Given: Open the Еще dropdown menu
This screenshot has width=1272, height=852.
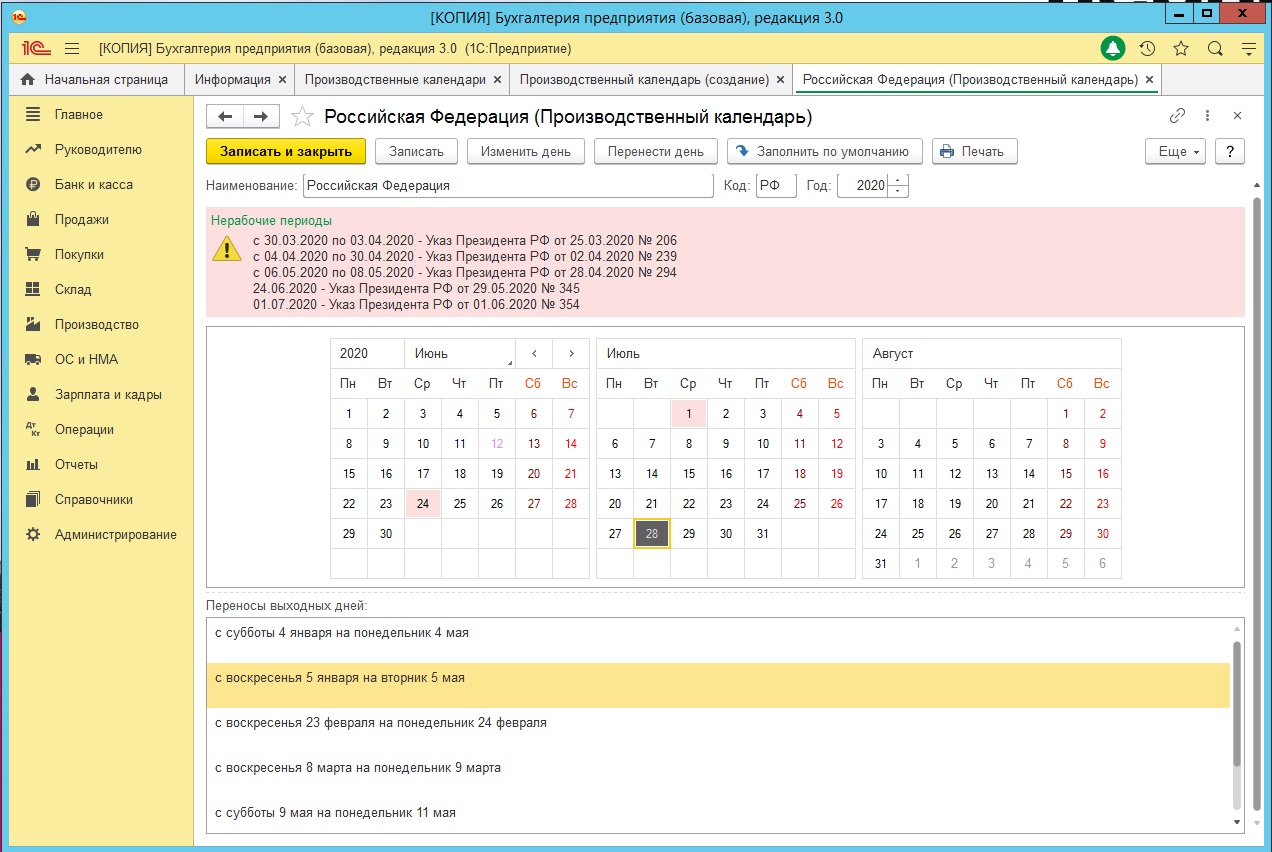Looking at the screenshot, I should [1175, 151].
